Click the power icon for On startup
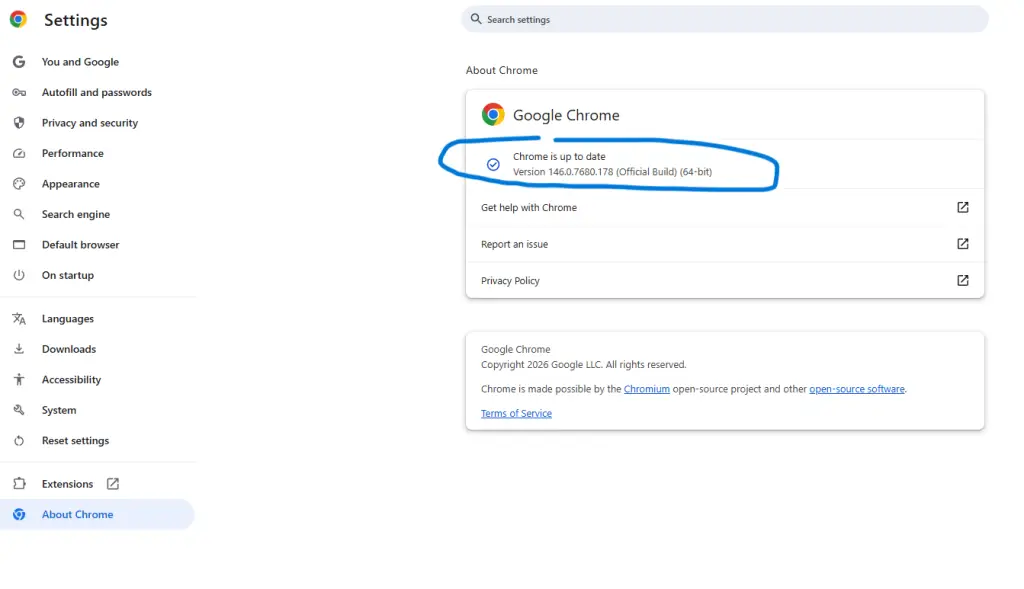 coord(19,276)
